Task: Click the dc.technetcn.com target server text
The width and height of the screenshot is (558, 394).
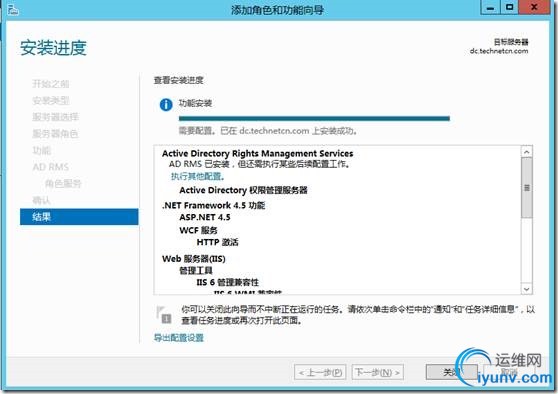Action: 499,51
